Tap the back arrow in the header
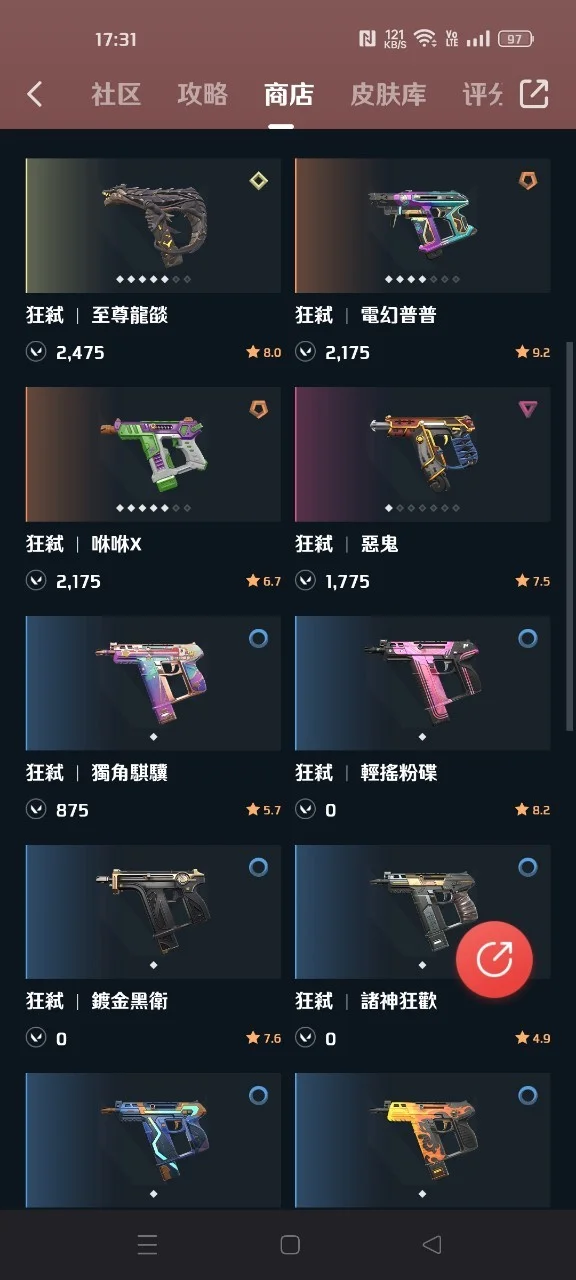 click(35, 94)
